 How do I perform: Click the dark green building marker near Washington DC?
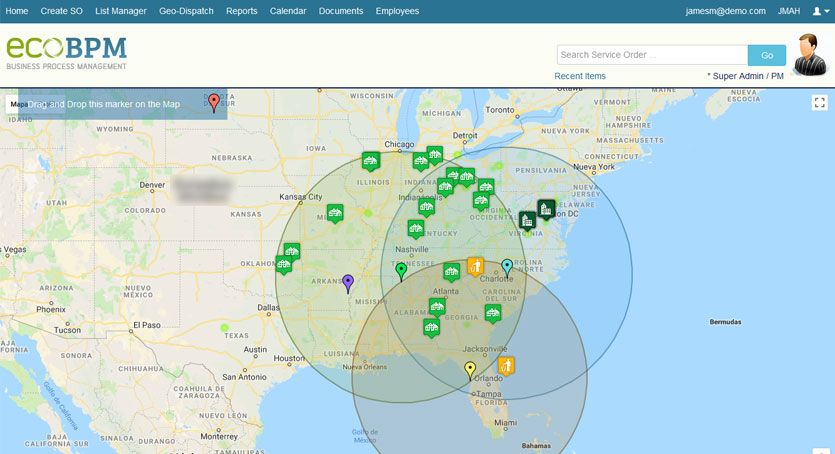(x=546, y=210)
